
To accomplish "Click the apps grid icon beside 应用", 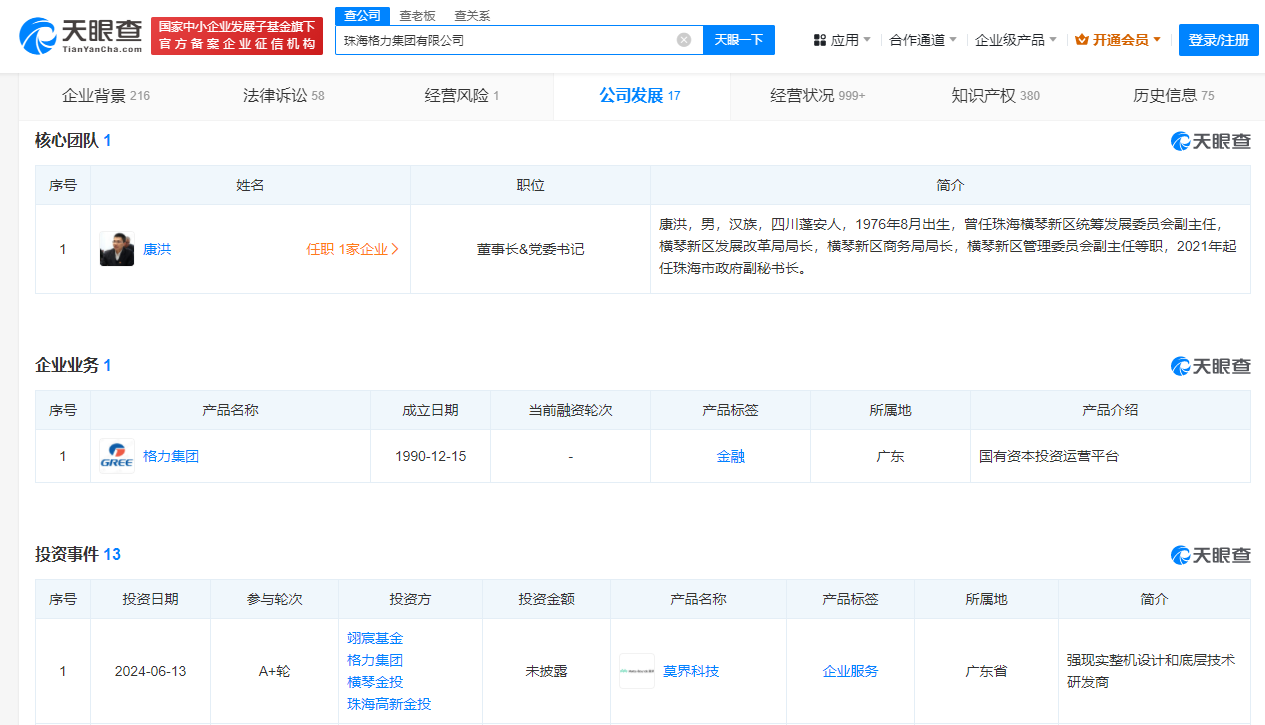I will 819,40.
